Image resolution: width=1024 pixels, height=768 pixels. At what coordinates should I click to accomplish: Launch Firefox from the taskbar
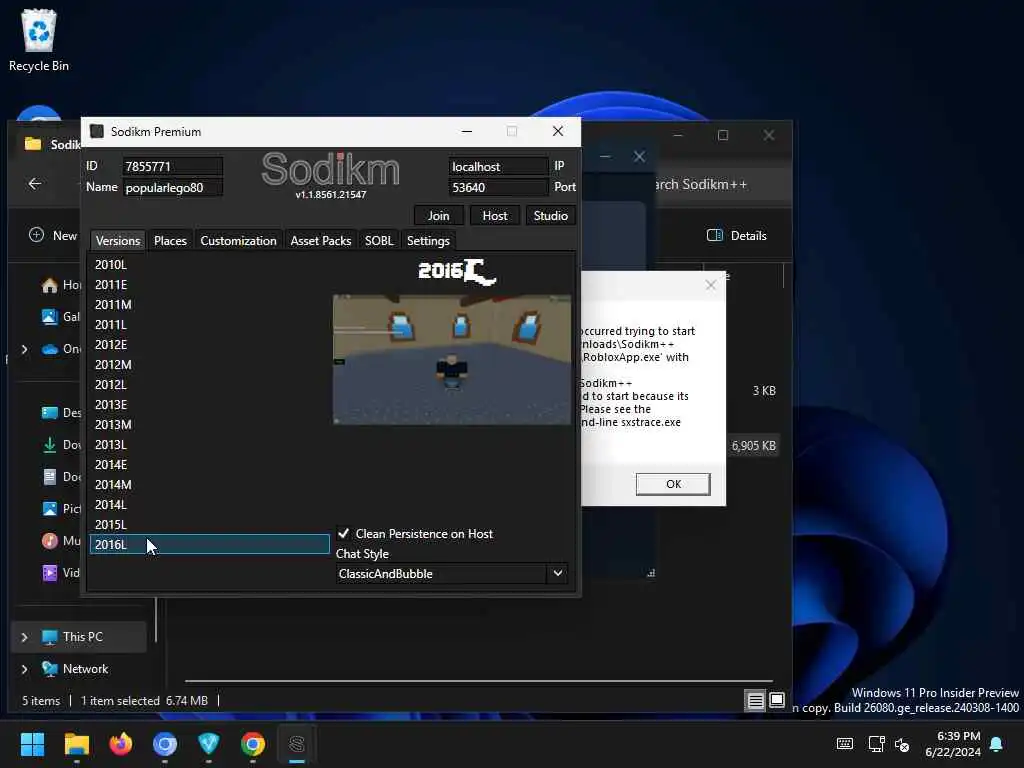[121, 744]
